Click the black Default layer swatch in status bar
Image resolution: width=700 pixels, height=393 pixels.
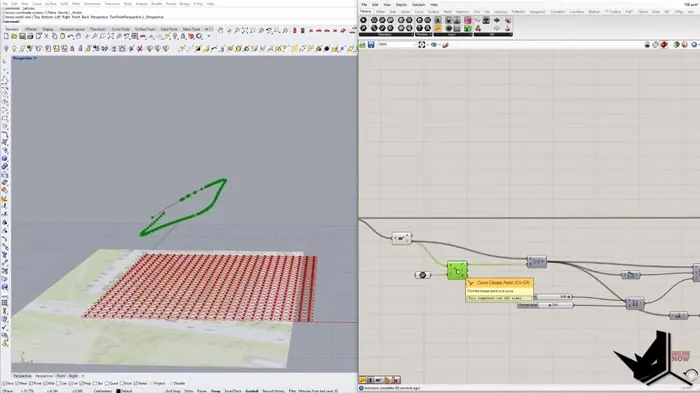point(118,391)
